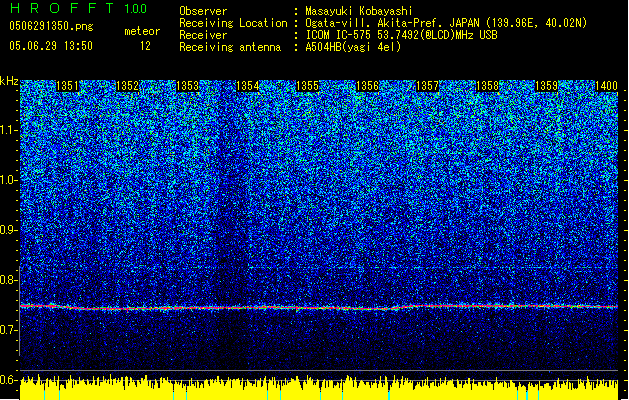This screenshot has height=400, width=629.
Task: Select the 1354 time marker
Action: pyautogui.click(x=248, y=86)
